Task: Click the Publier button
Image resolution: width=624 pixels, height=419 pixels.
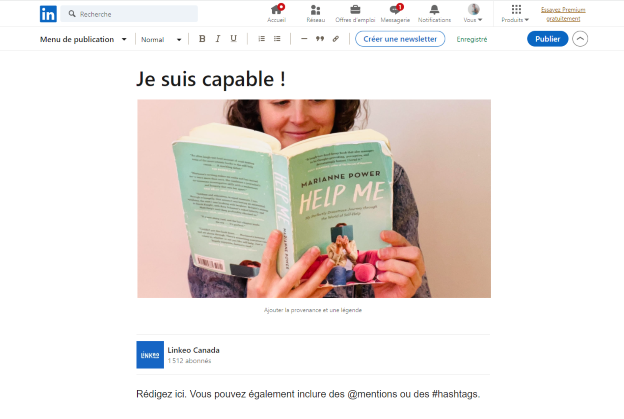Action: (x=548, y=39)
